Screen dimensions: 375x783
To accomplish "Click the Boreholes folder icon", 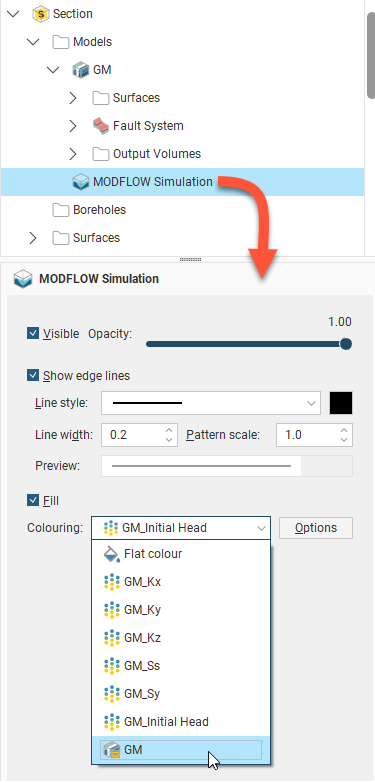I will pos(61,210).
